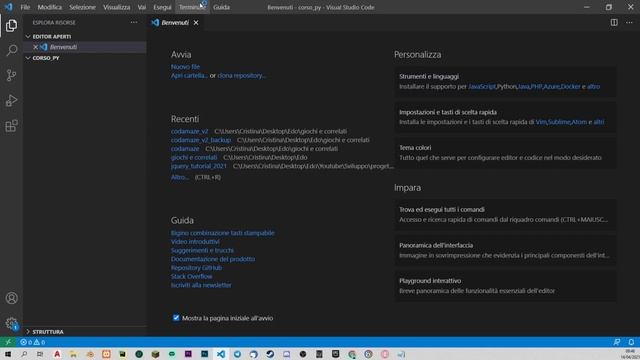Image resolution: width=640 pixels, height=360 pixels.
Task: Open the Video introduttivi link
Action: [195, 242]
